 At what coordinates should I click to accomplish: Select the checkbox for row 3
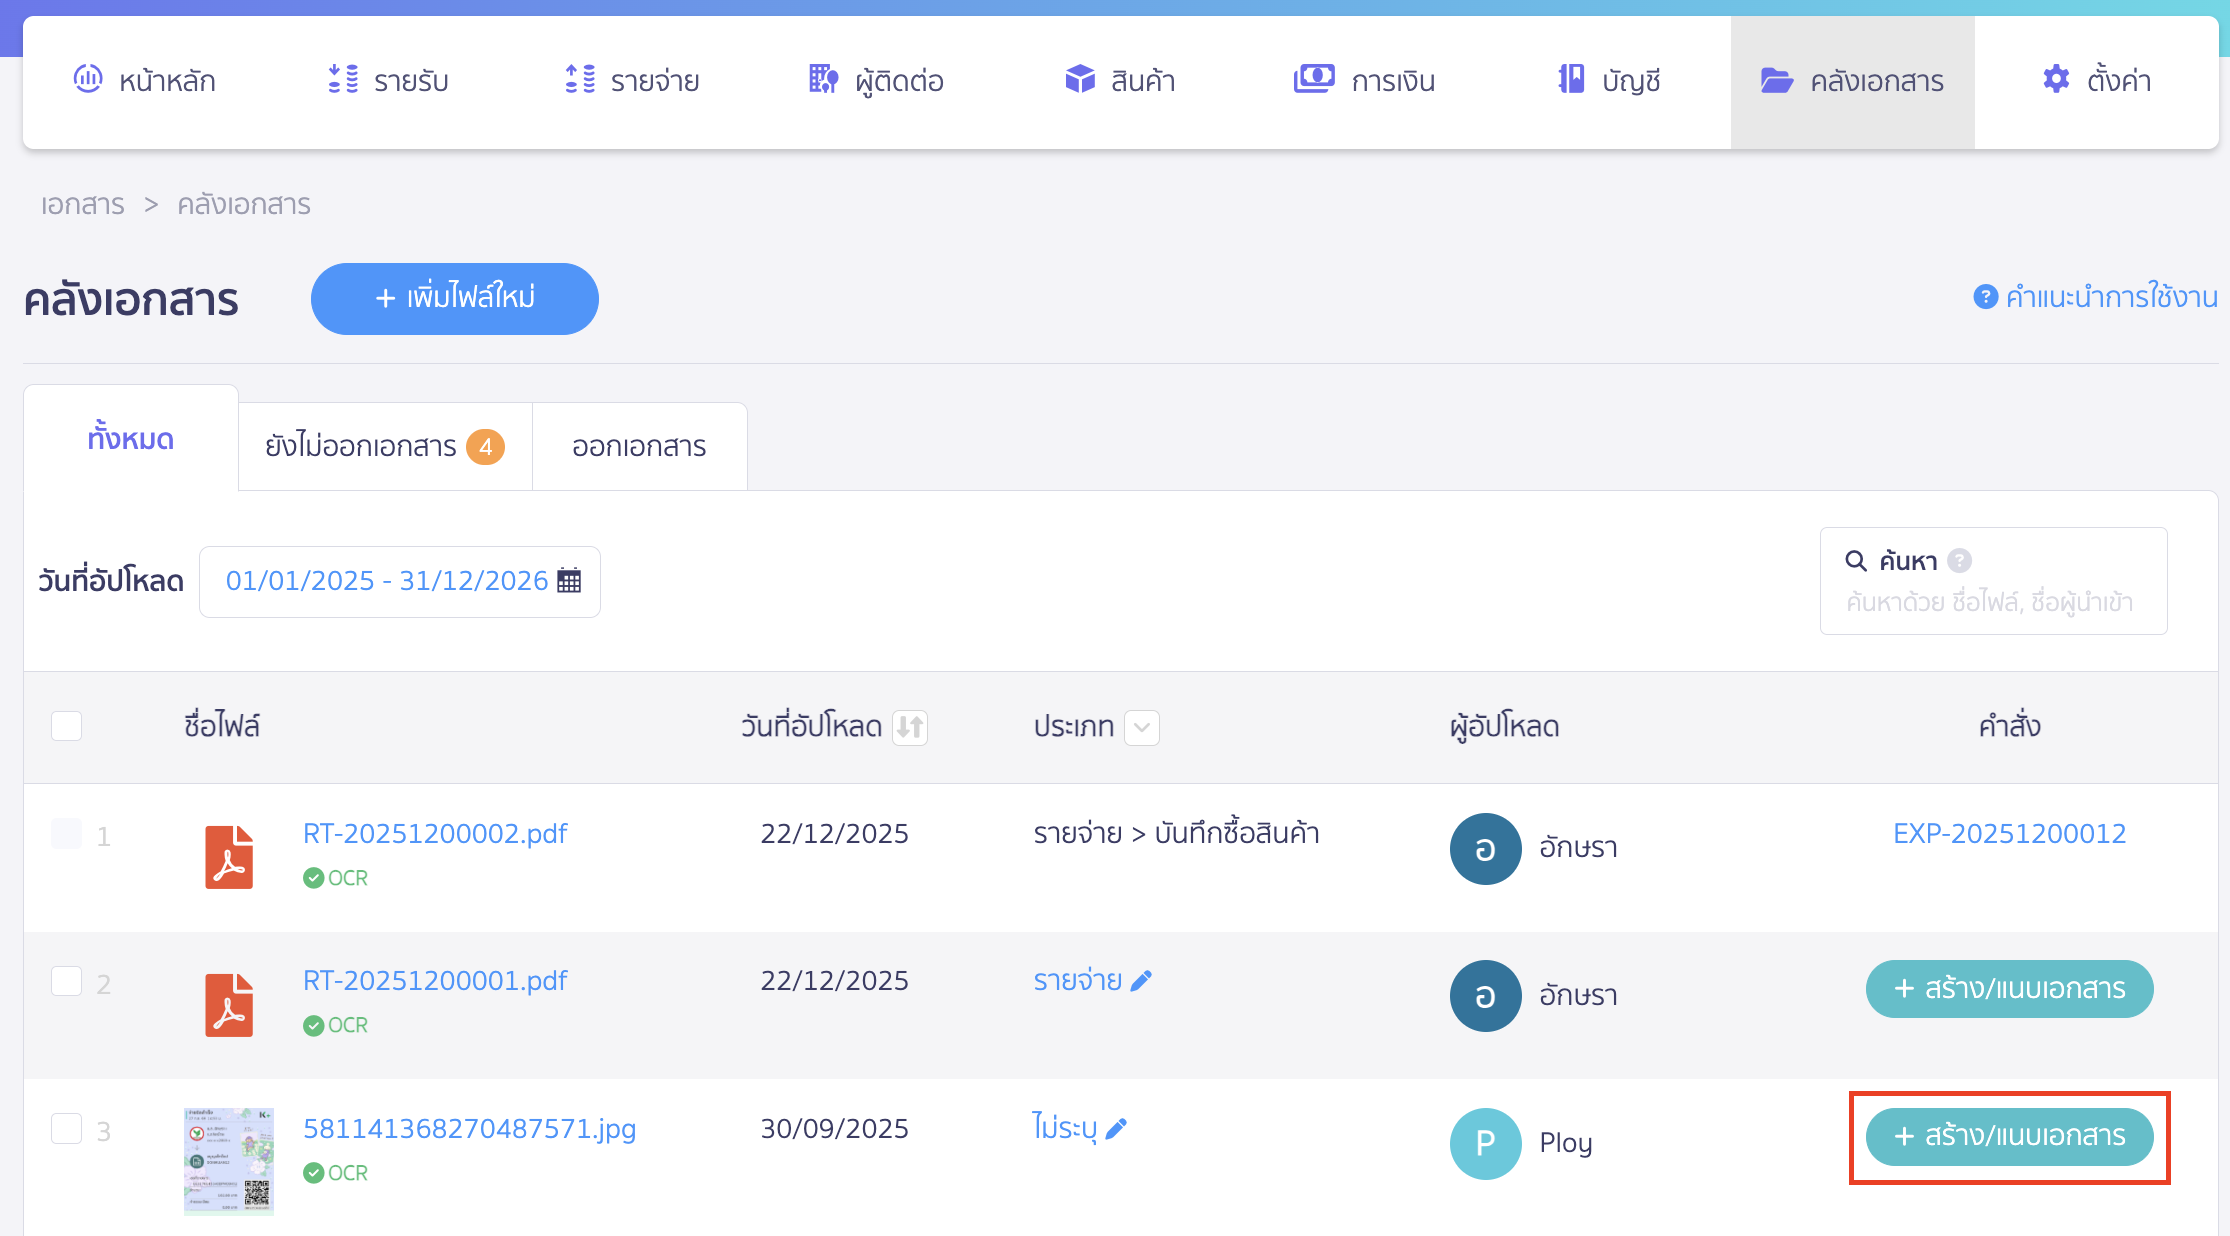coord(67,1129)
